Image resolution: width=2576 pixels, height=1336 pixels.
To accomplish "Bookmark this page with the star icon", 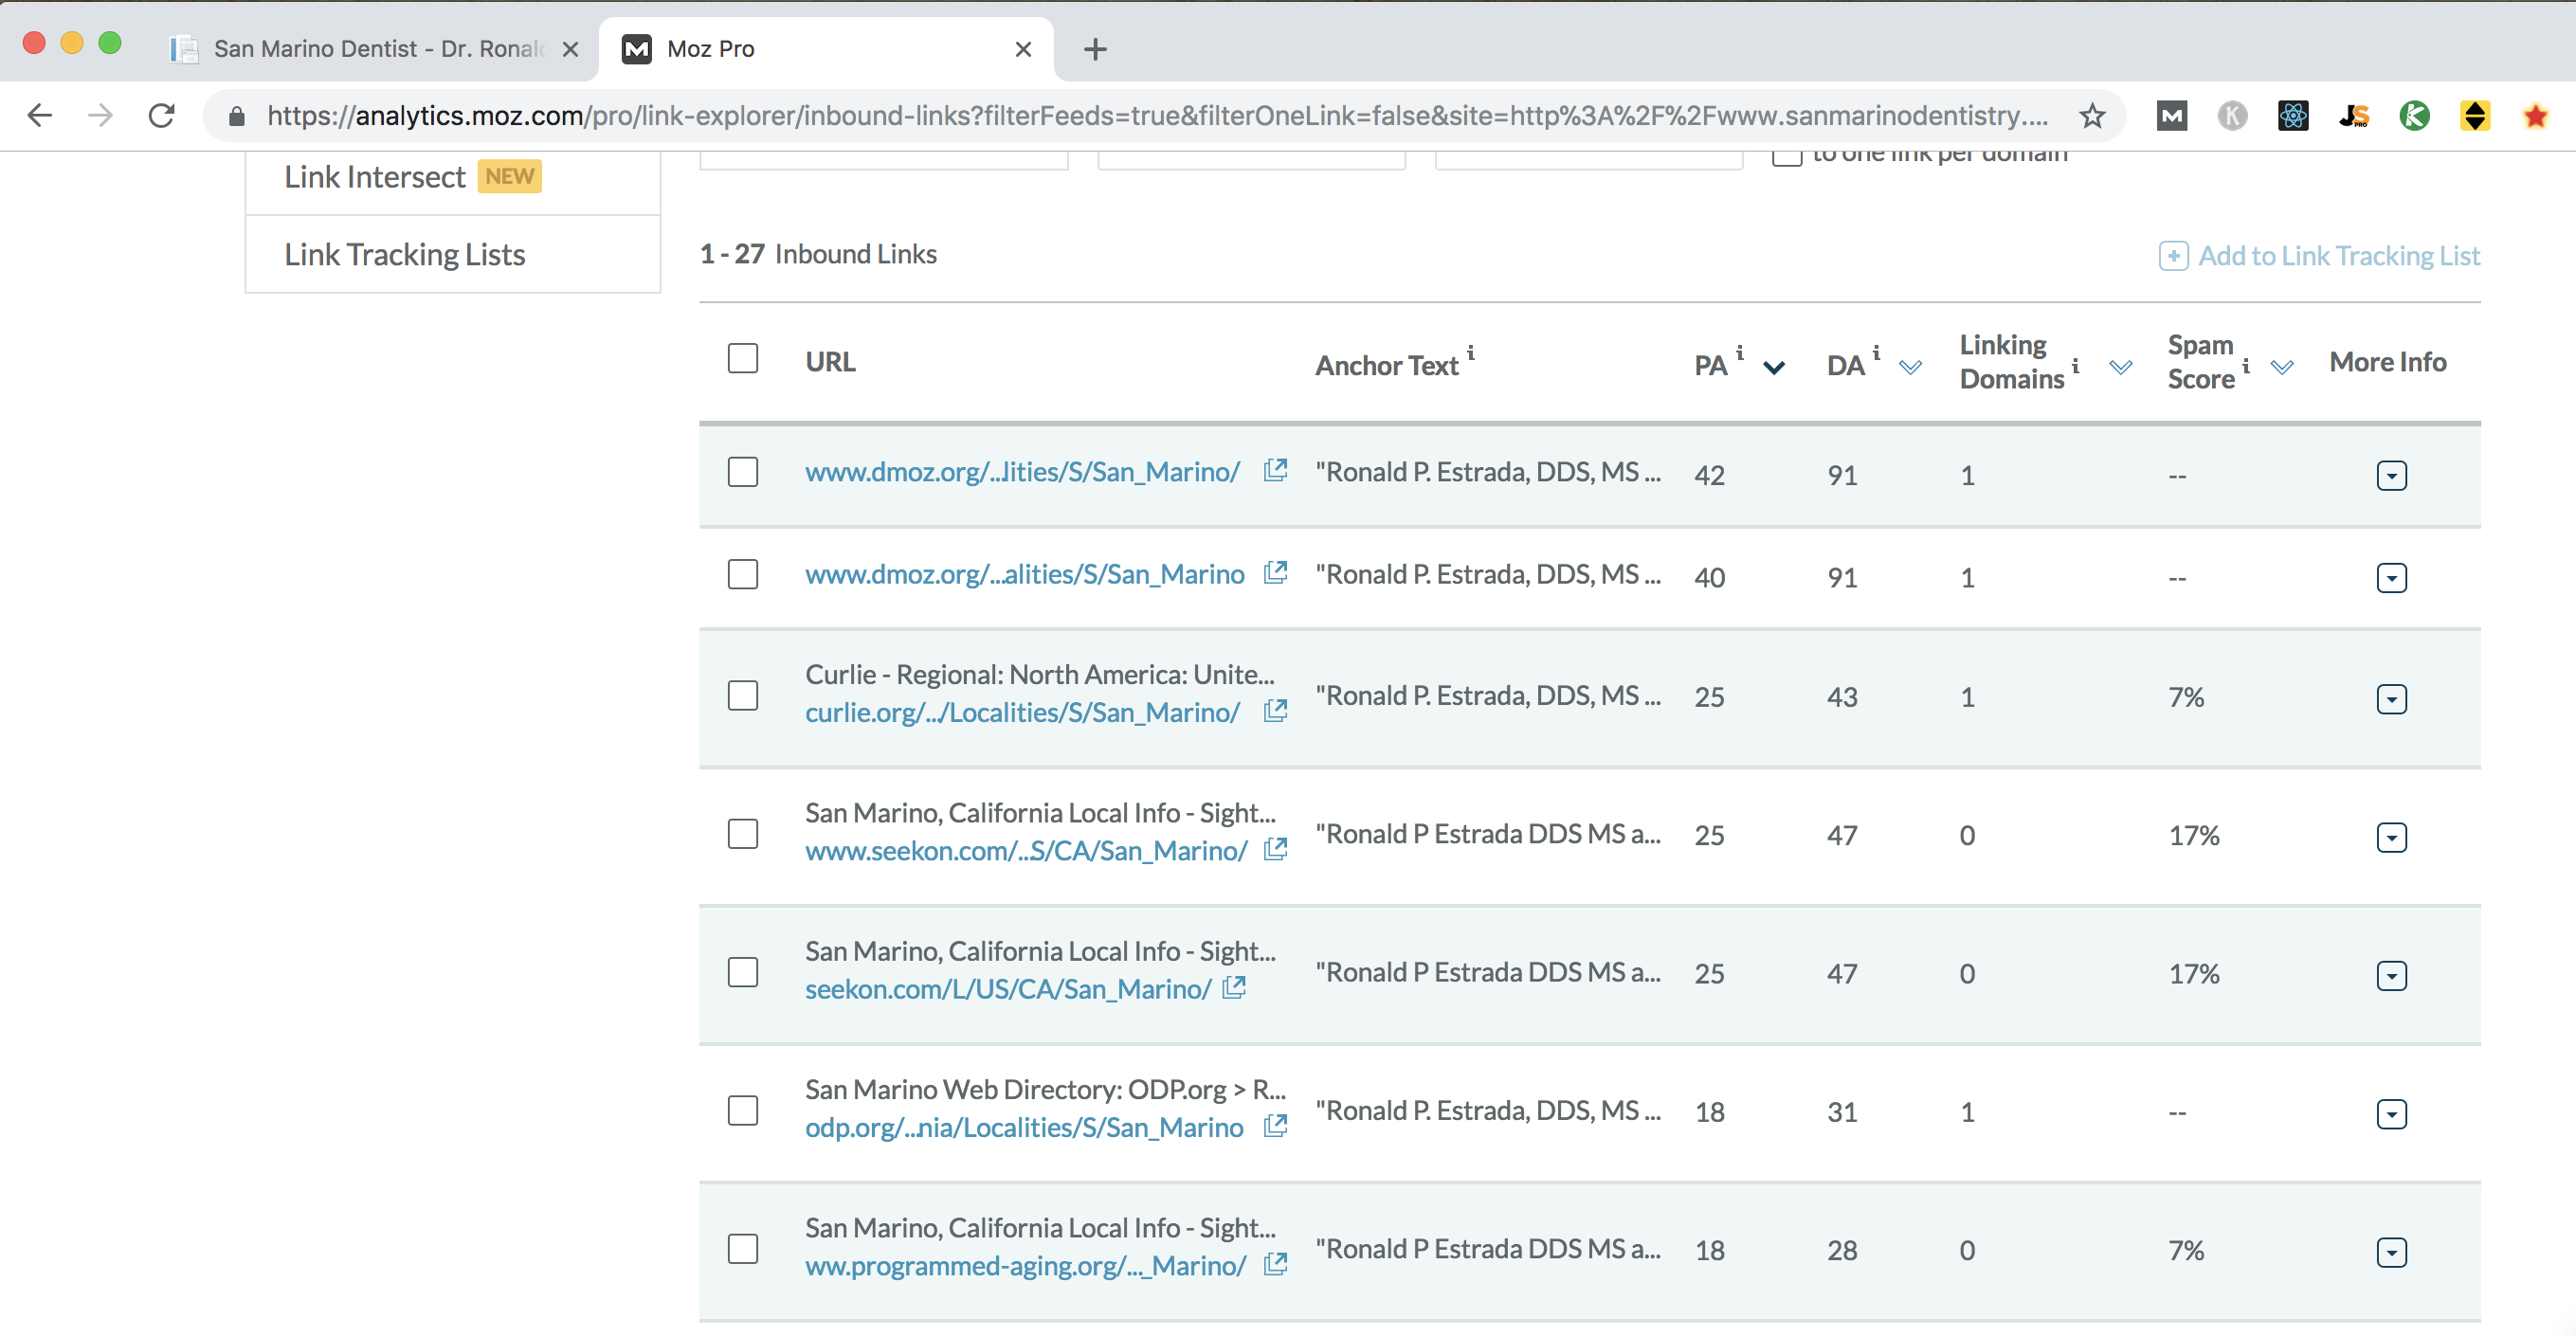I will (x=2092, y=116).
